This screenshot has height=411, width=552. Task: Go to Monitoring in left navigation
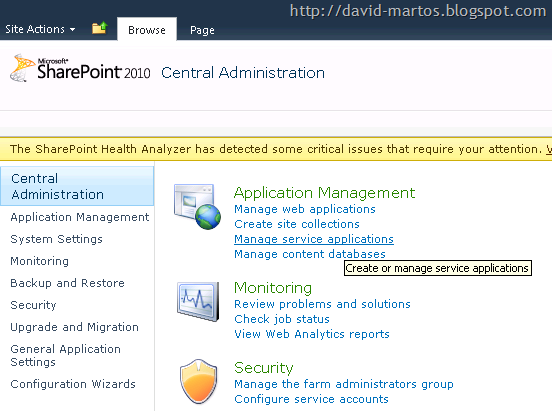(39, 261)
